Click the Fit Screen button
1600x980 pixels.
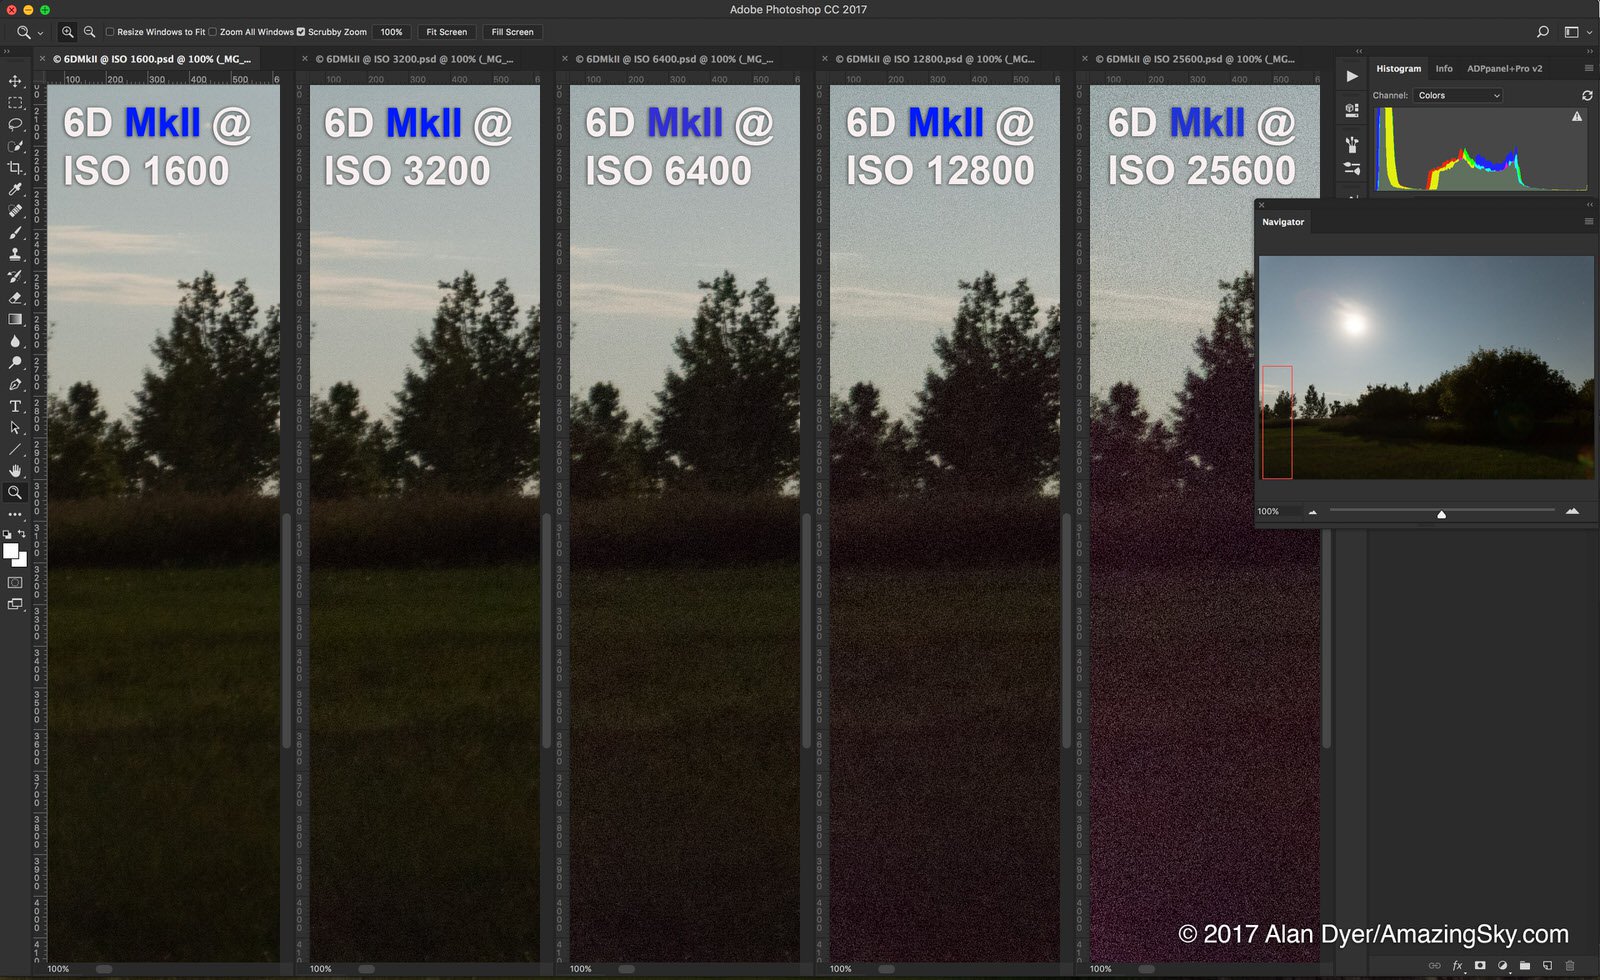pyautogui.click(x=446, y=32)
